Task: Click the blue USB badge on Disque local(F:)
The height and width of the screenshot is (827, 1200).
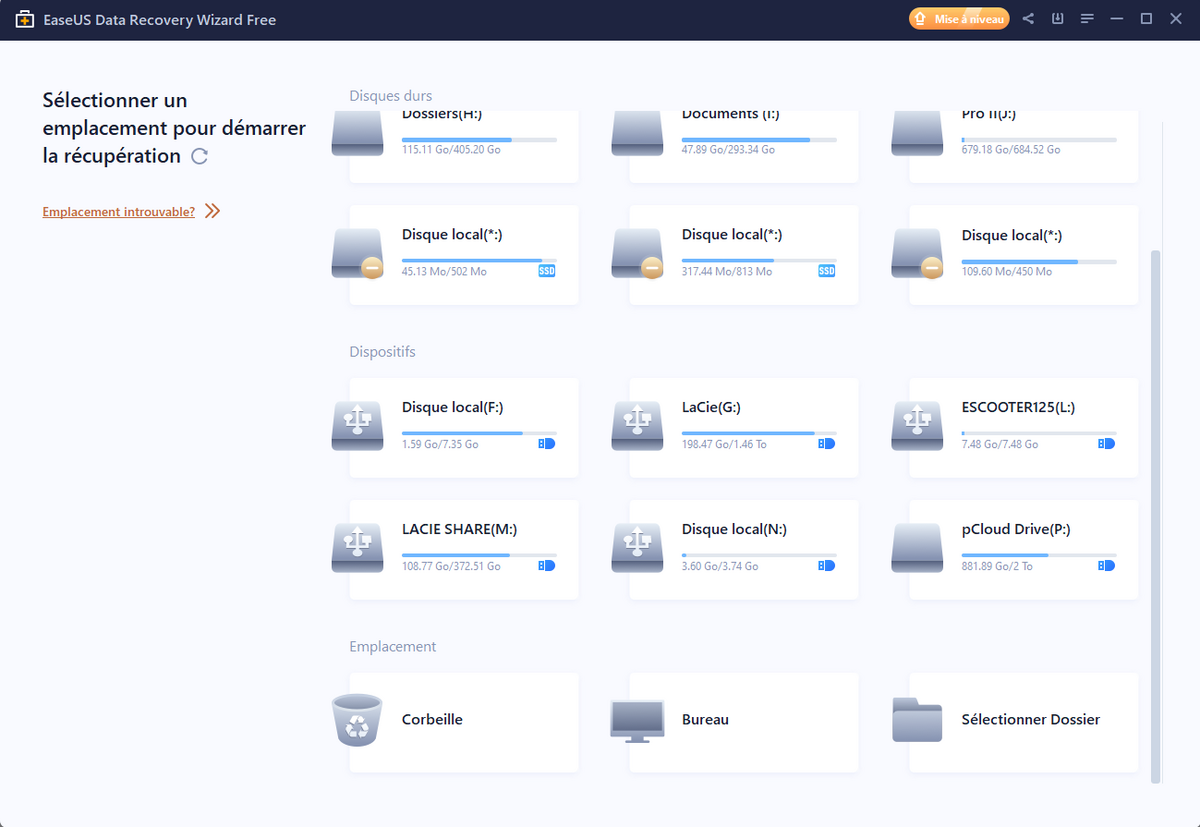Action: [x=547, y=443]
